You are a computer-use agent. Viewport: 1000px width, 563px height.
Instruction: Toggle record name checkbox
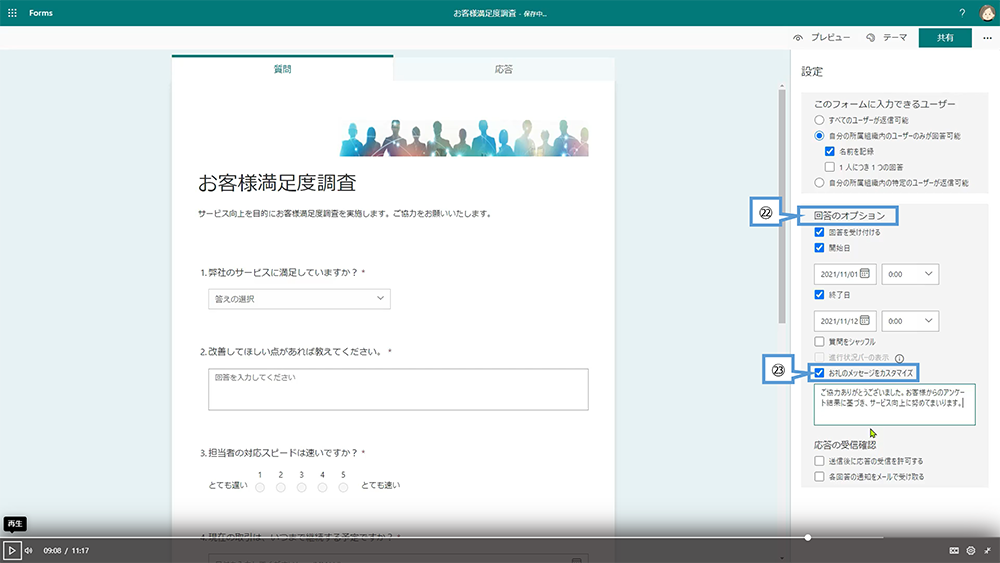coord(829,151)
